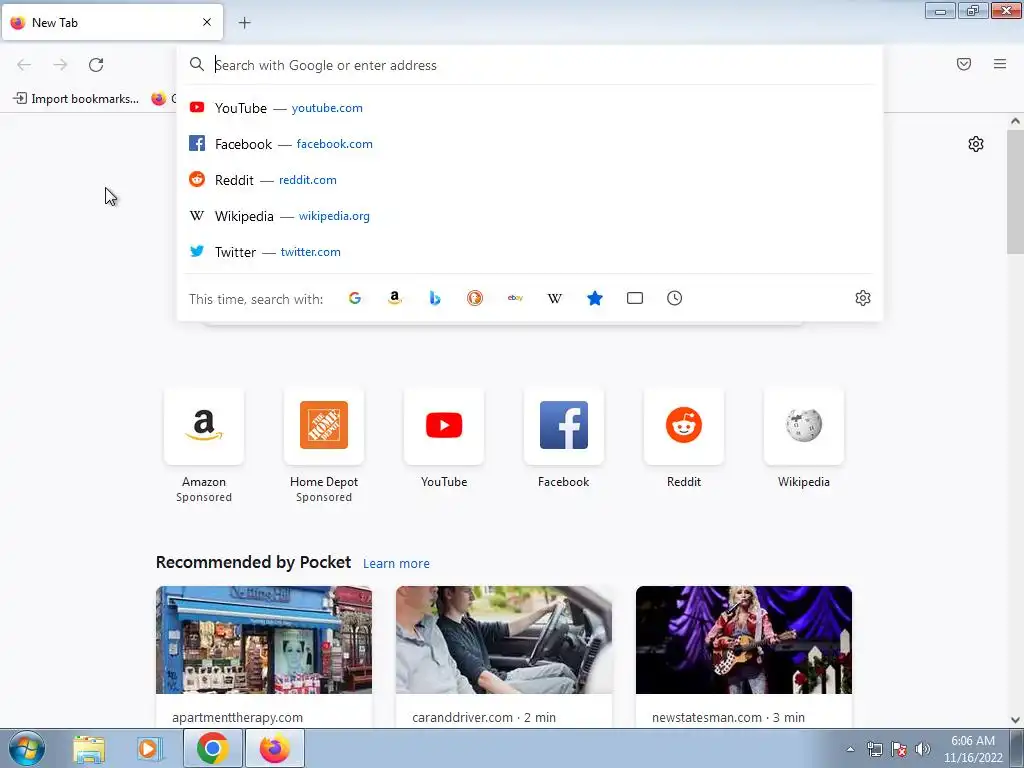Search this time with Google icon

click(x=355, y=298)
